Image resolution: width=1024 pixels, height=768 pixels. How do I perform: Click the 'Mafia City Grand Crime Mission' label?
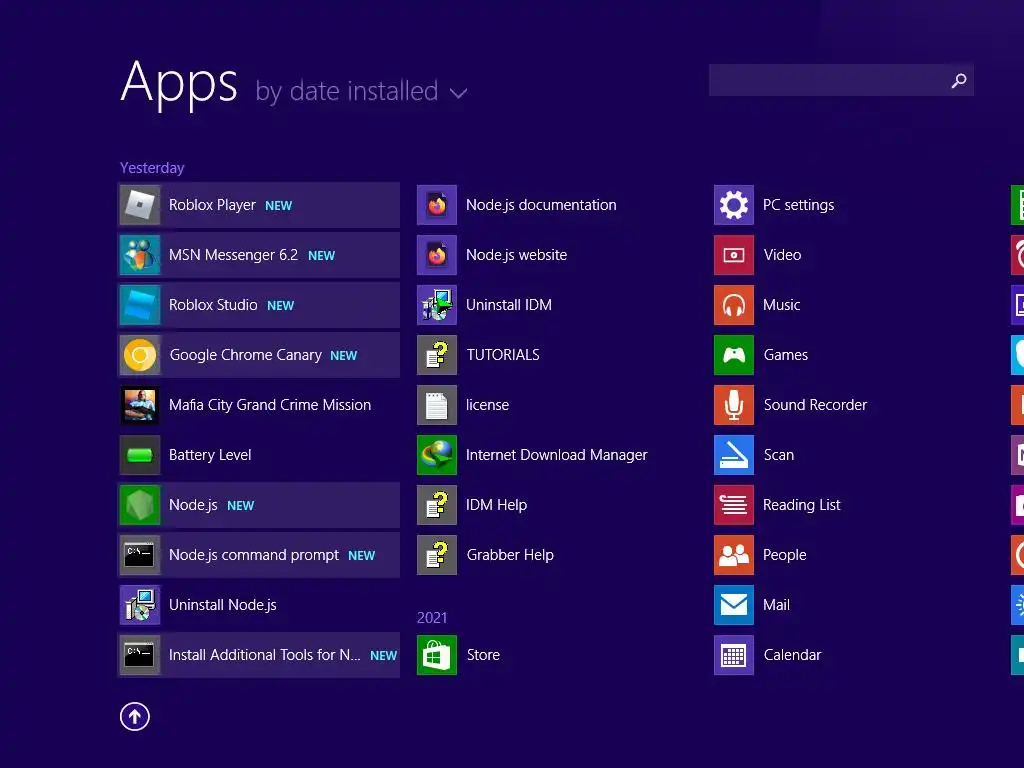click(270, 405)
